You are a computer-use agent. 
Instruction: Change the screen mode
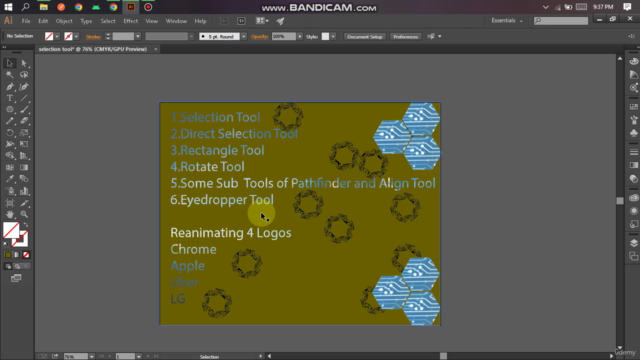(x=16, y=278)
